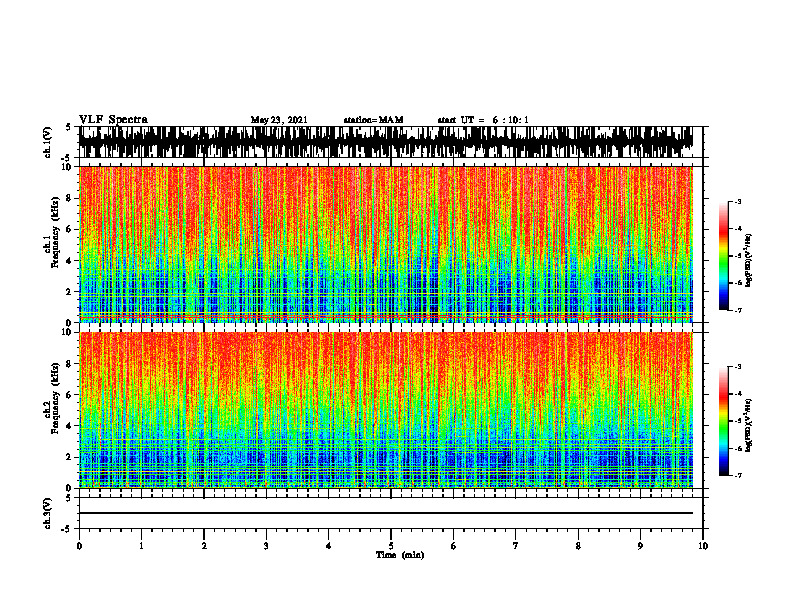Click the "5" tick label of ch.1(V) axis

[x=69, y=127]
